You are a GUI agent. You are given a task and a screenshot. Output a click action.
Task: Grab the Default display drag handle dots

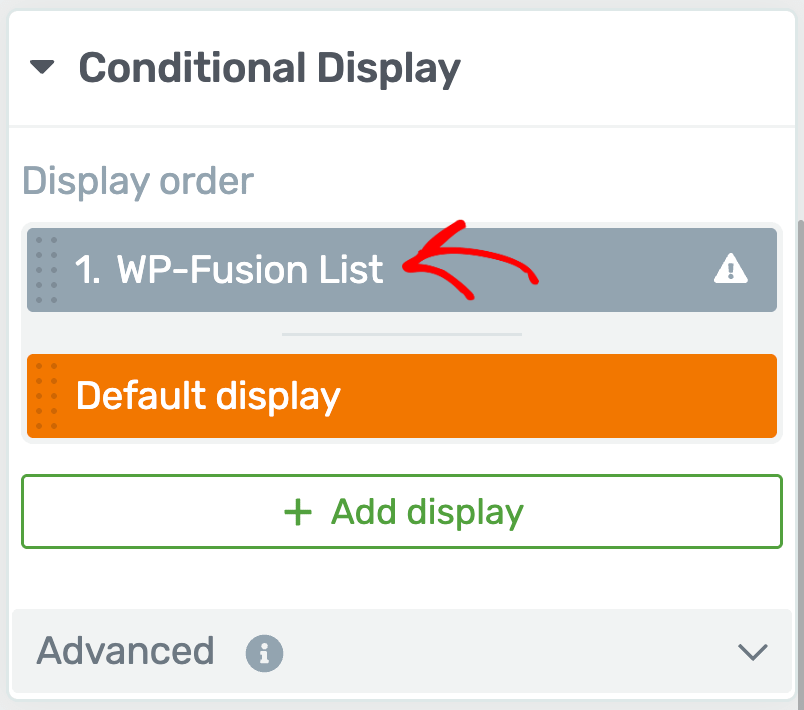point(46,396)
